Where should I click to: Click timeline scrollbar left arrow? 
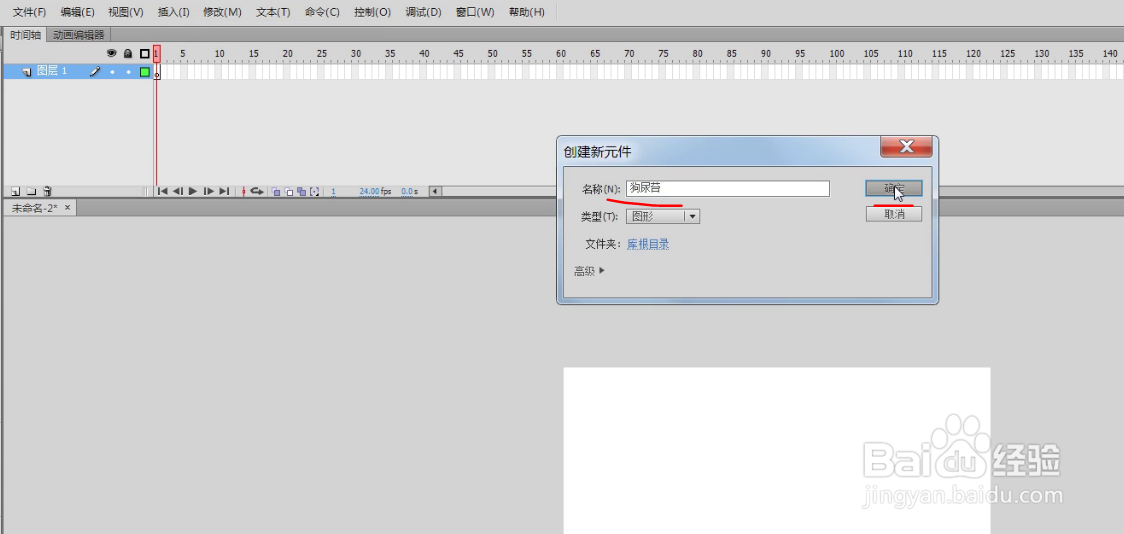pyautogui.click(x=434, y=191)
